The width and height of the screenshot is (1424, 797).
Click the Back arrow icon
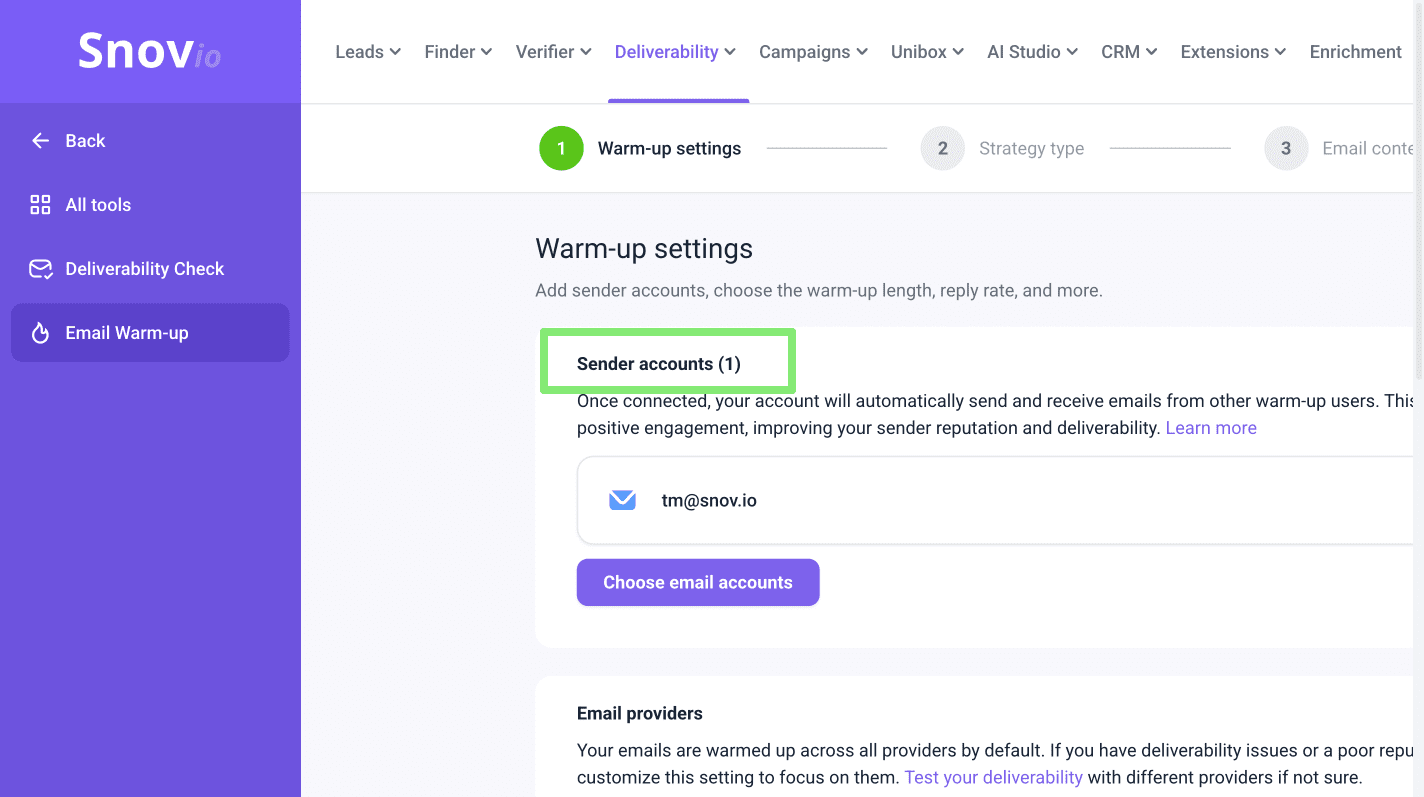coord(40,141)
